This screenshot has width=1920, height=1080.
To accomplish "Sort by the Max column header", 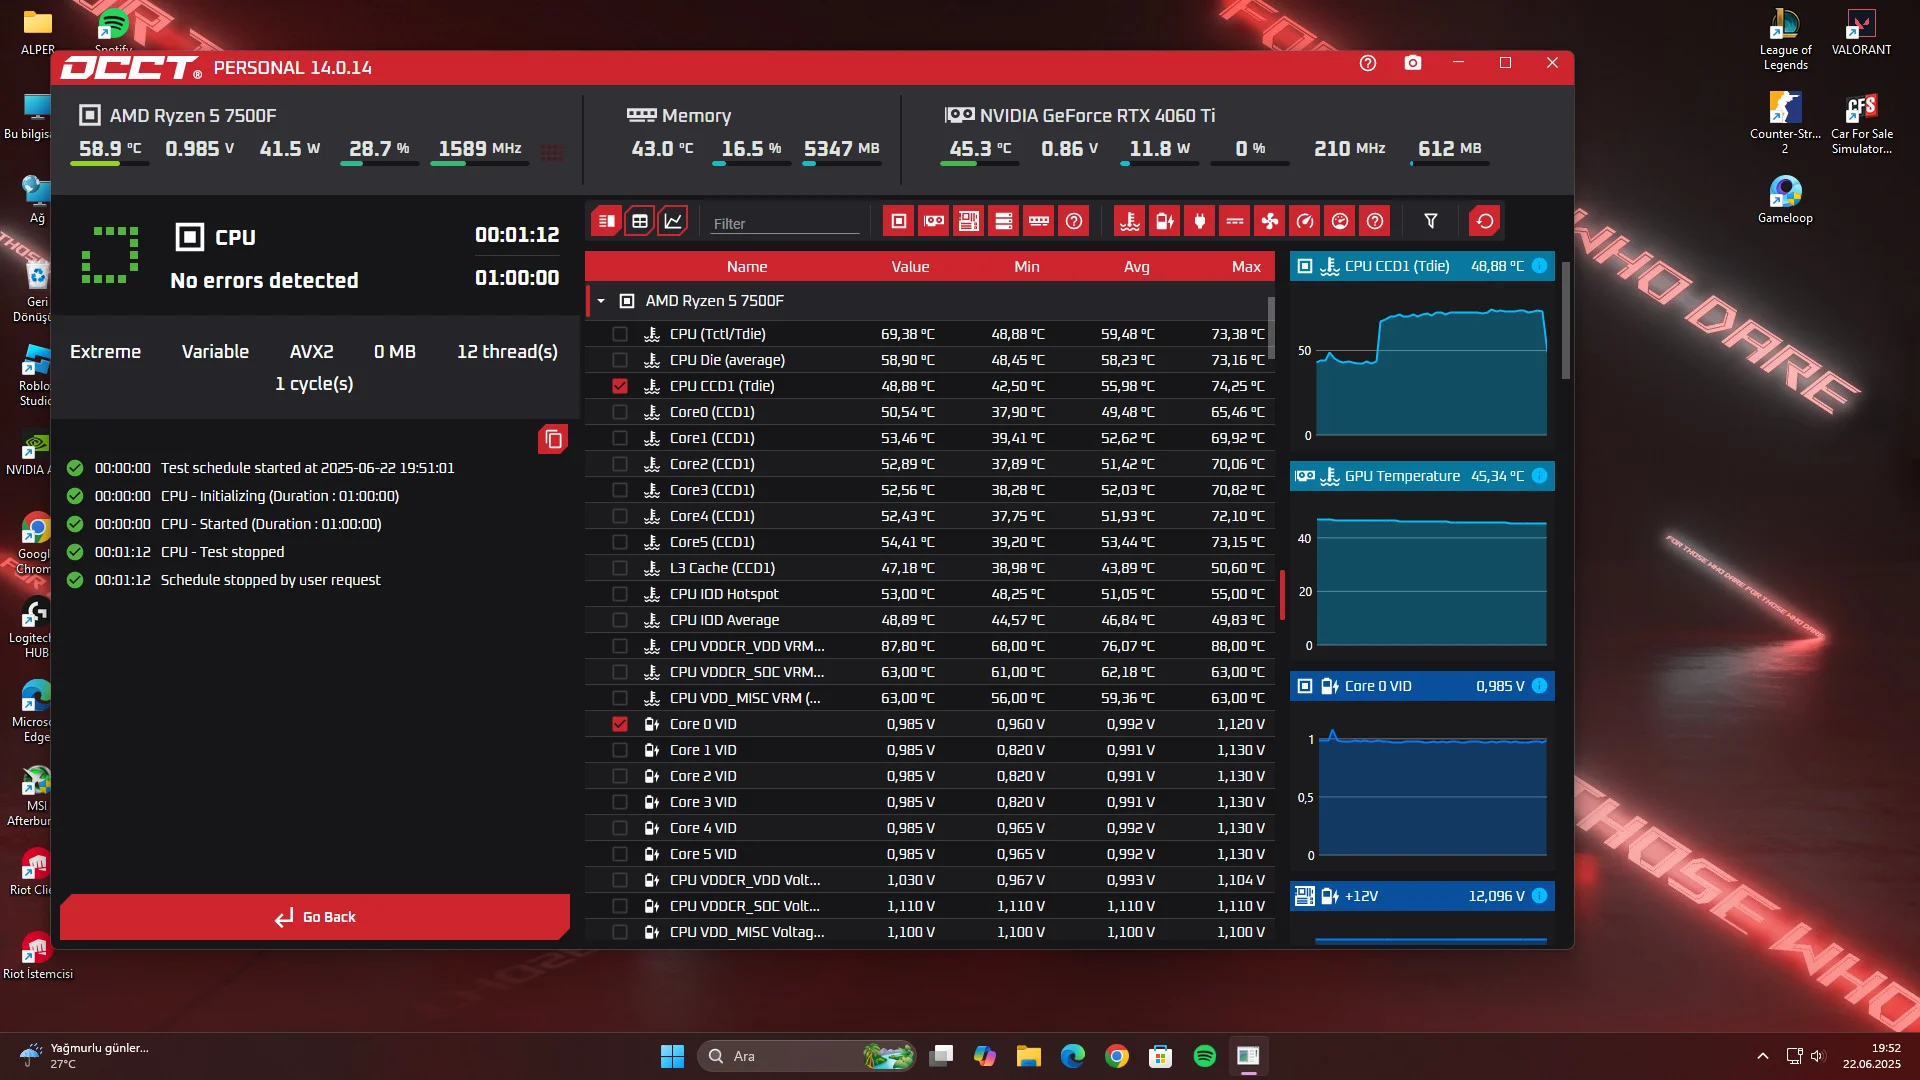I will tap(1245, 267).
